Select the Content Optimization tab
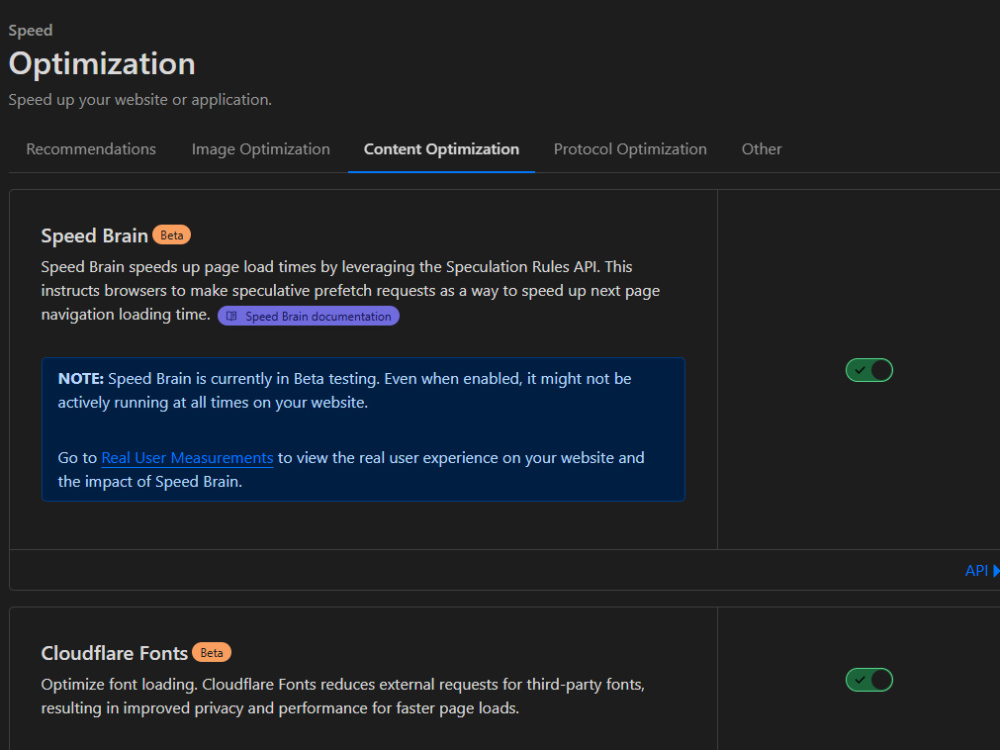Image resolution: width=1000 pixels, height=750 pixels. click(441, 149)
